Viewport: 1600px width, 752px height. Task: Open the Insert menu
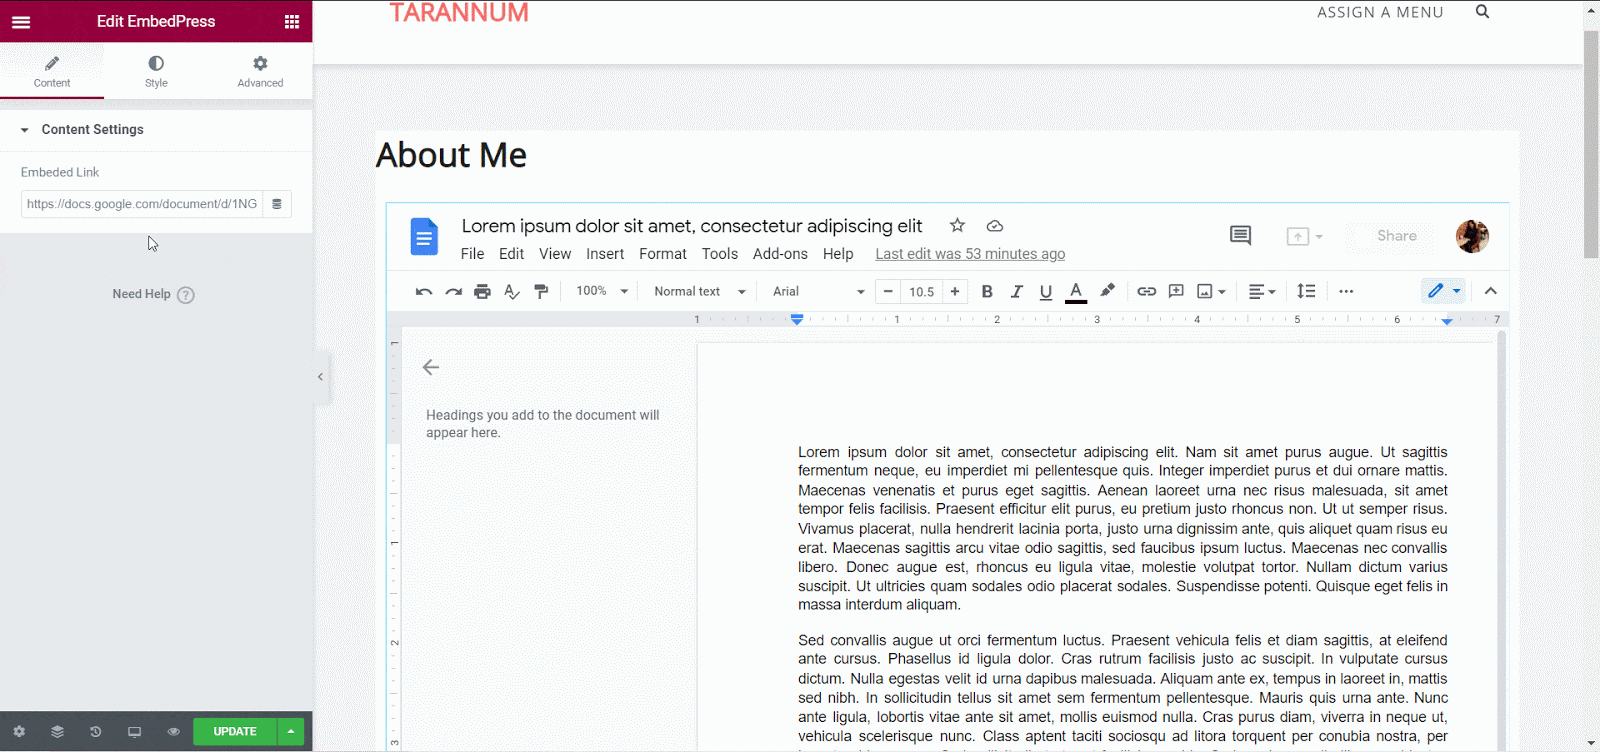(x=605, y=254)
